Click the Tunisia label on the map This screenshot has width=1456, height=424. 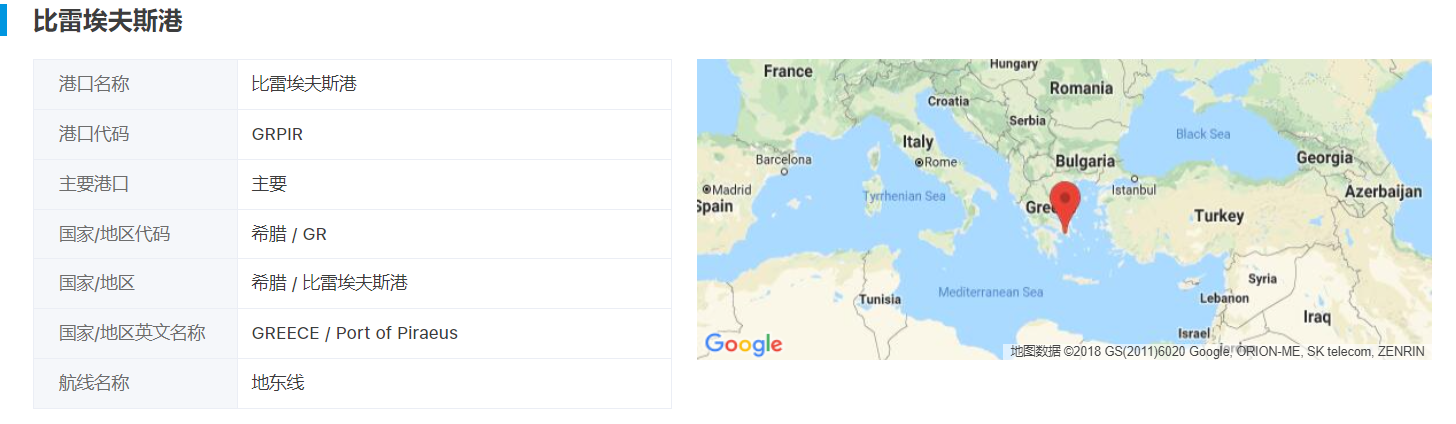tap(880, 299)
